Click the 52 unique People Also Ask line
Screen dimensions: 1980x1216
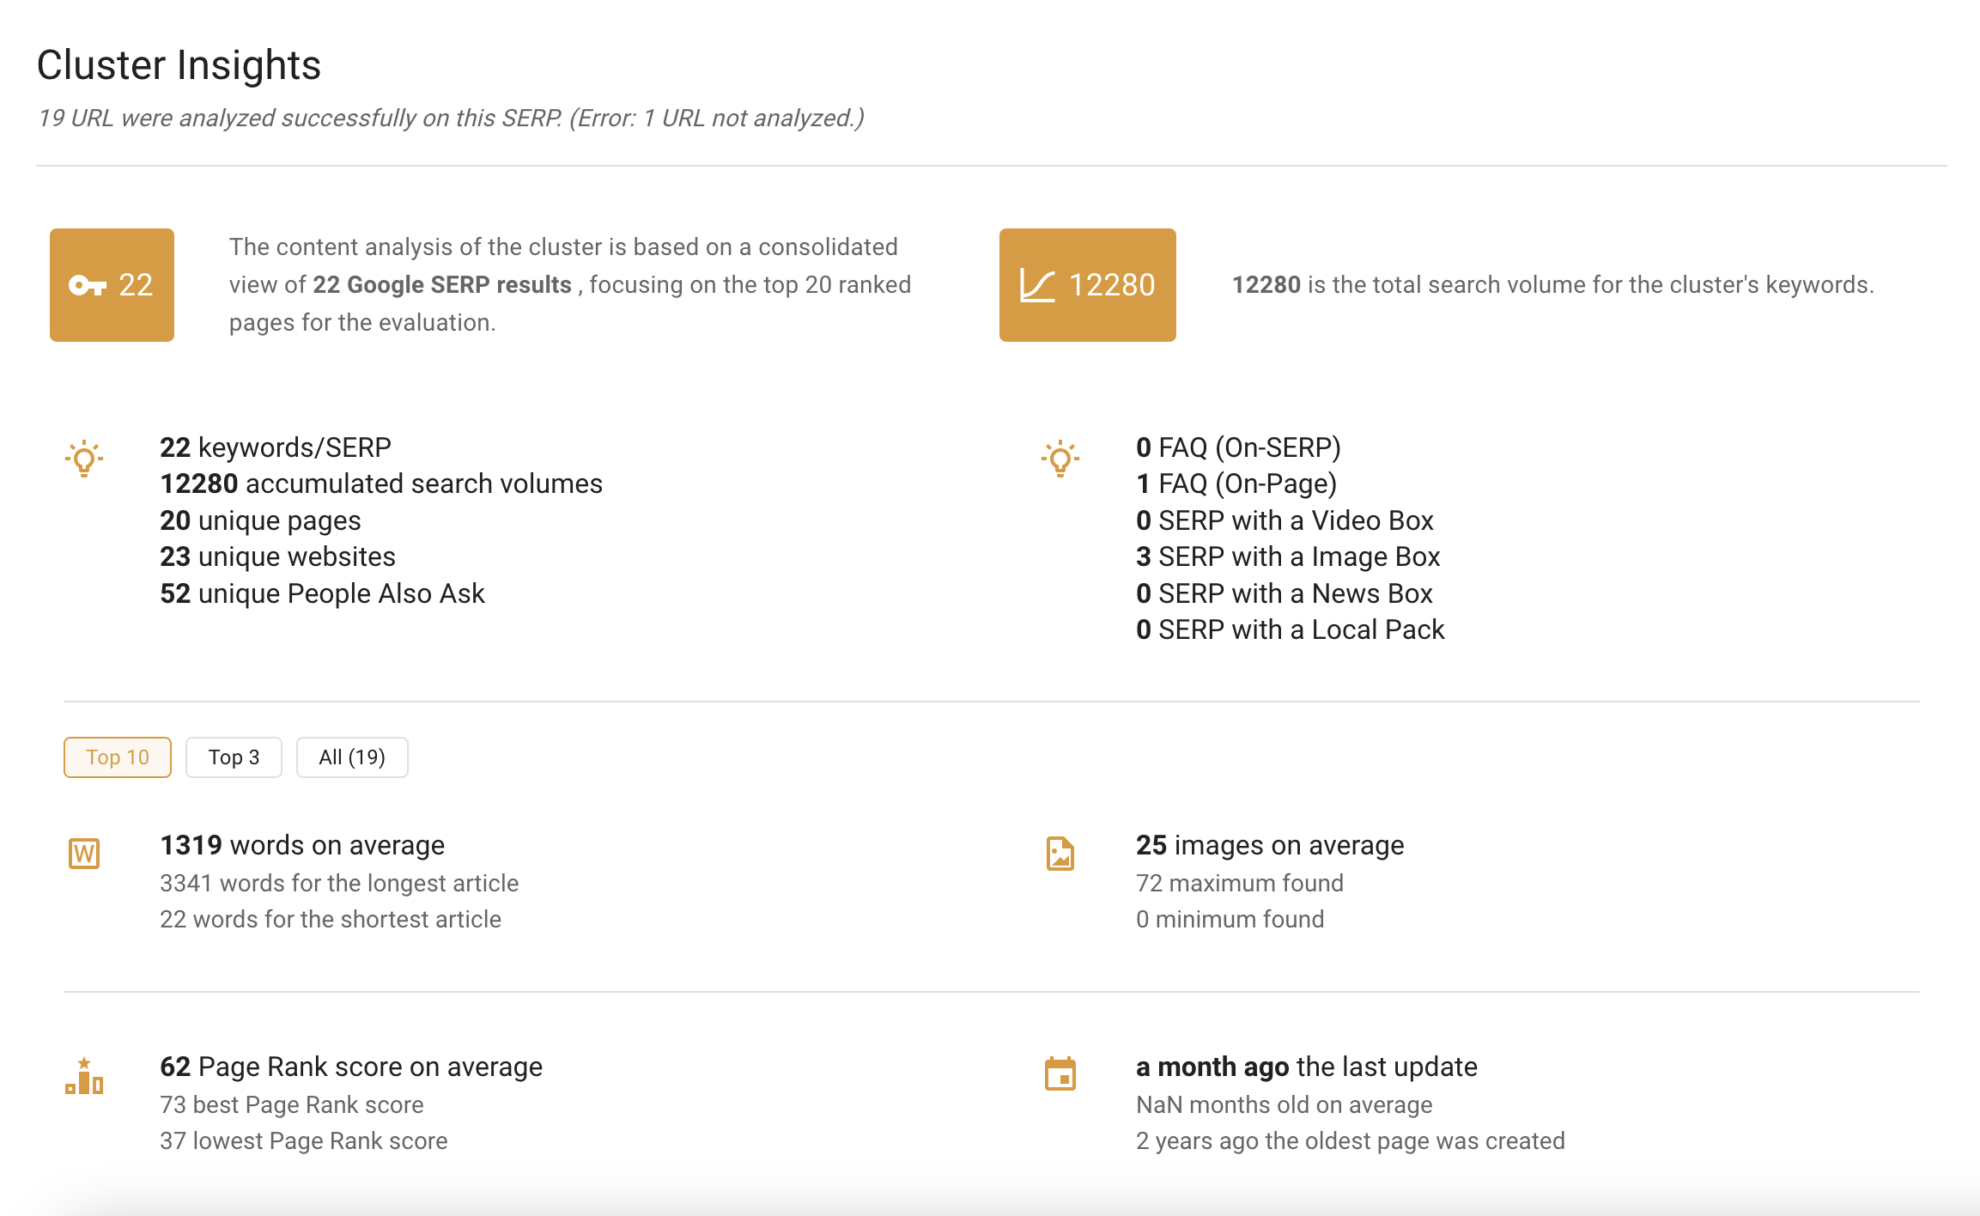[x=322, y=594]
